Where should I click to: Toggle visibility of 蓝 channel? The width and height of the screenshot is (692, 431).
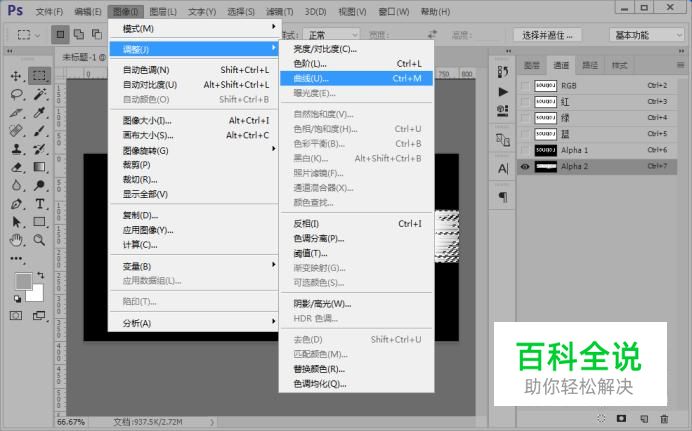point(525,134)
